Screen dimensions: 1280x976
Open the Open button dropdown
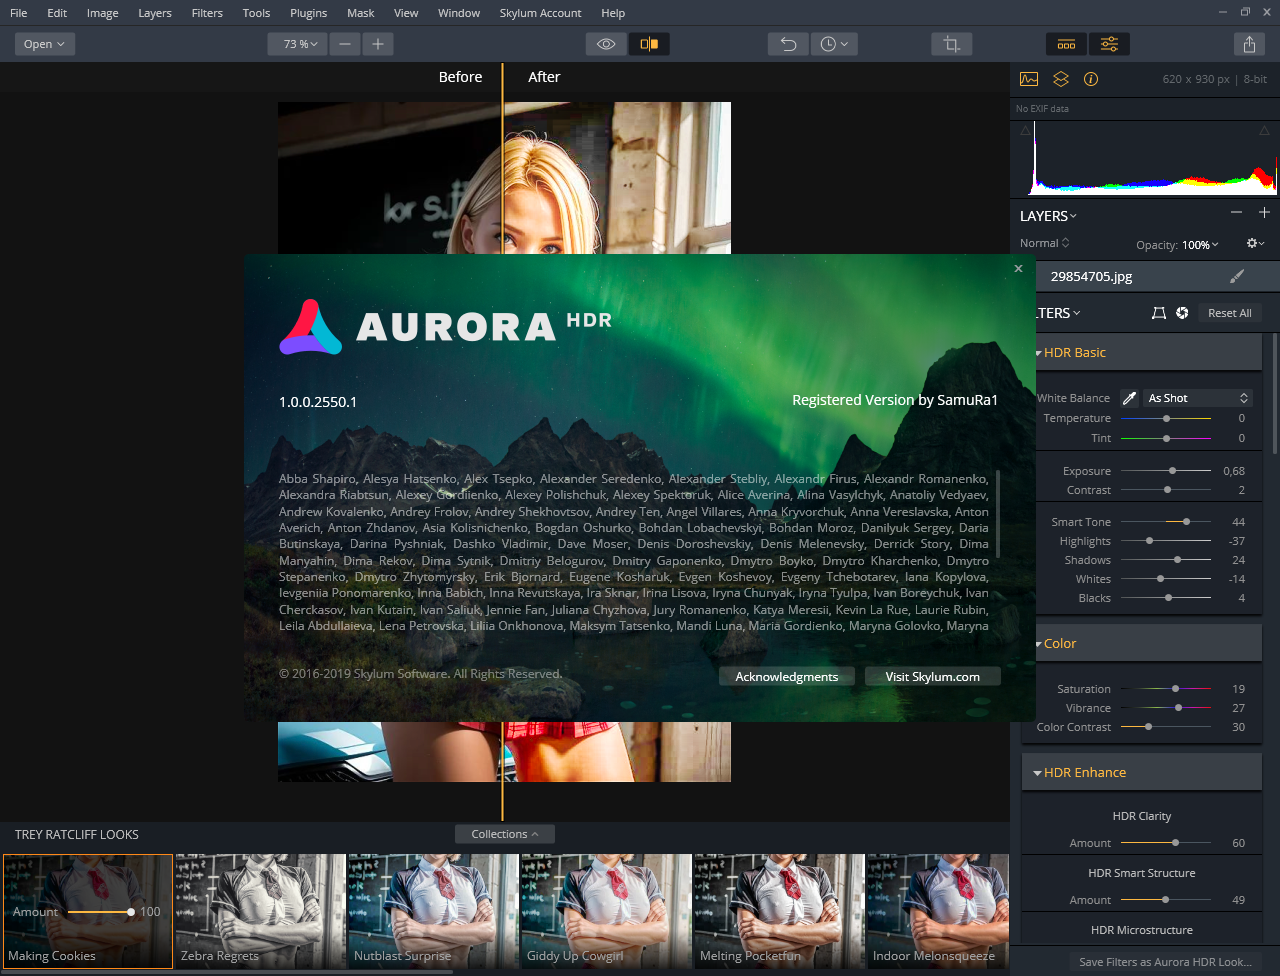[45, 44]
